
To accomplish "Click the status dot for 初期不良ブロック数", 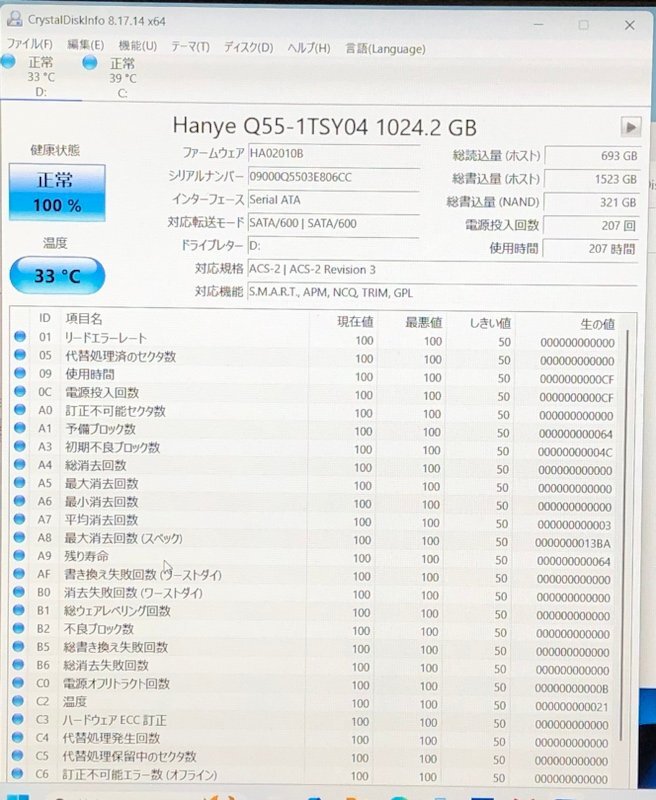I will [19, 446].
